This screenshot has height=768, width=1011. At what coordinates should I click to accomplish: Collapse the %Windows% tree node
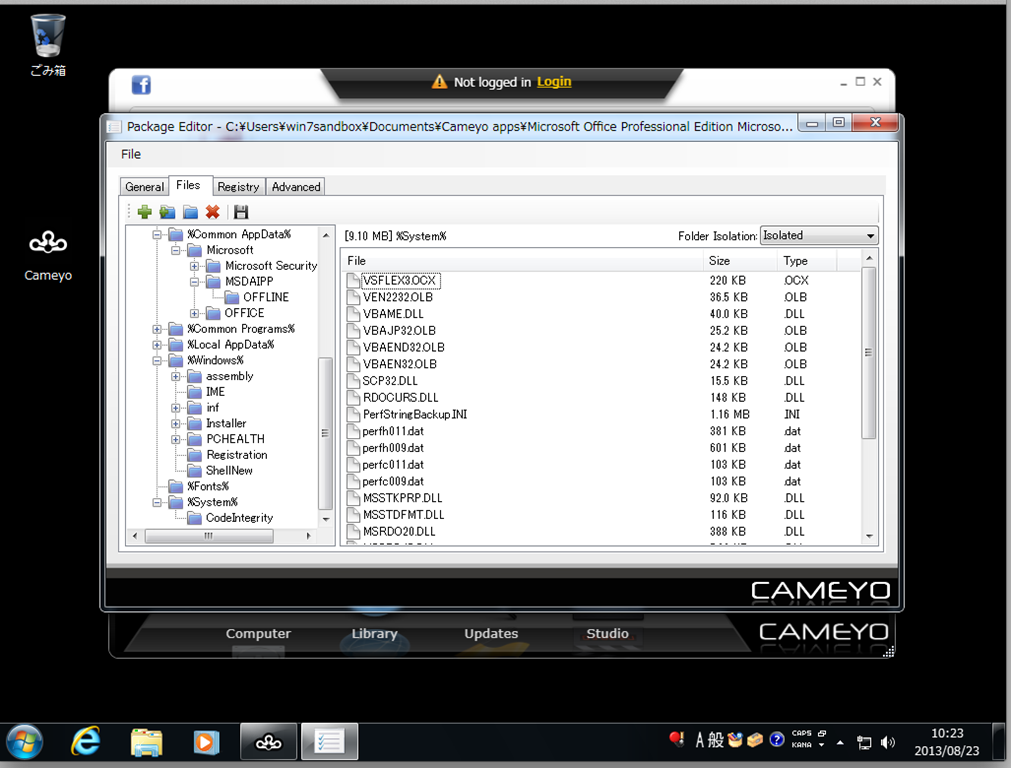point(157,360)
